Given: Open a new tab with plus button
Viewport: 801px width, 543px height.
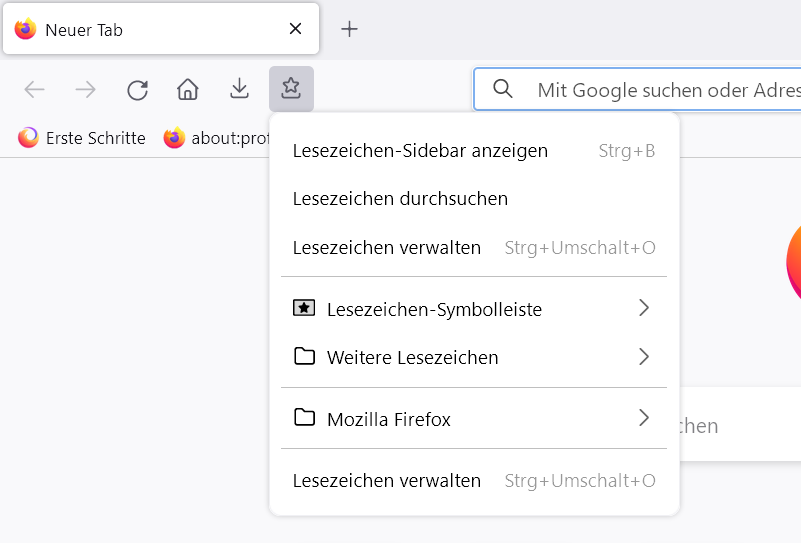Looking at the screenshot, I should pyautogui.click(x=349, y=29).
